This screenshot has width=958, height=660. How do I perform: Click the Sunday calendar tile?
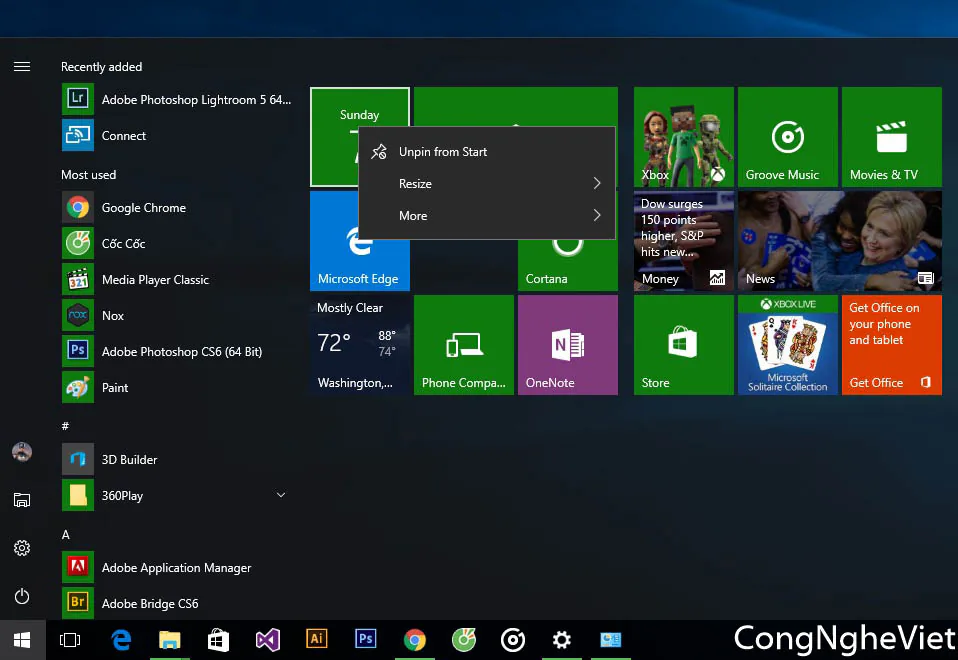tap(334, 137)
